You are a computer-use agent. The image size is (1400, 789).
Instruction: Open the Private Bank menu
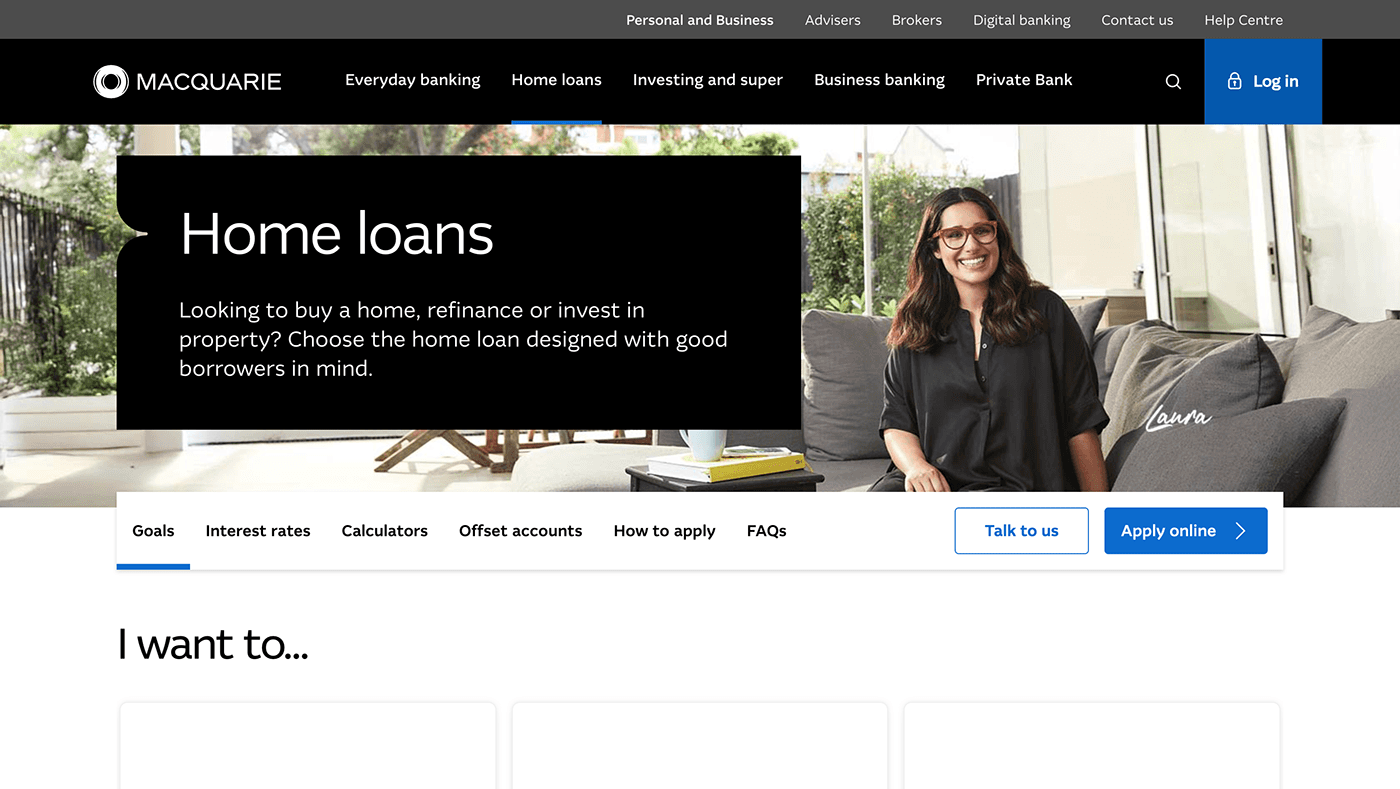(1024, 80)
